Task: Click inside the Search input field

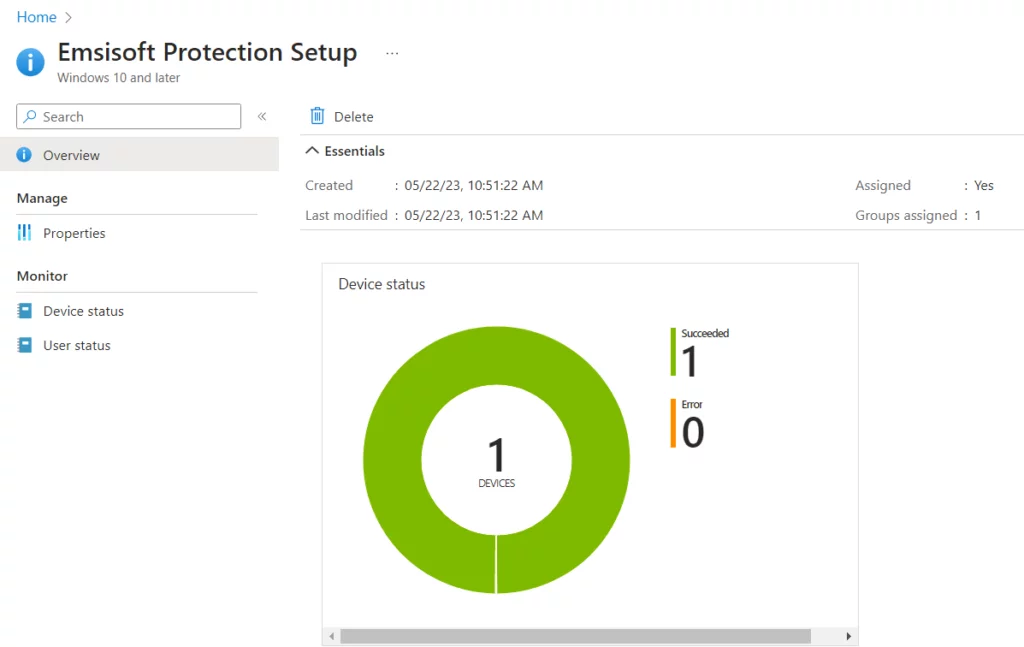Action: click(138, 117)
